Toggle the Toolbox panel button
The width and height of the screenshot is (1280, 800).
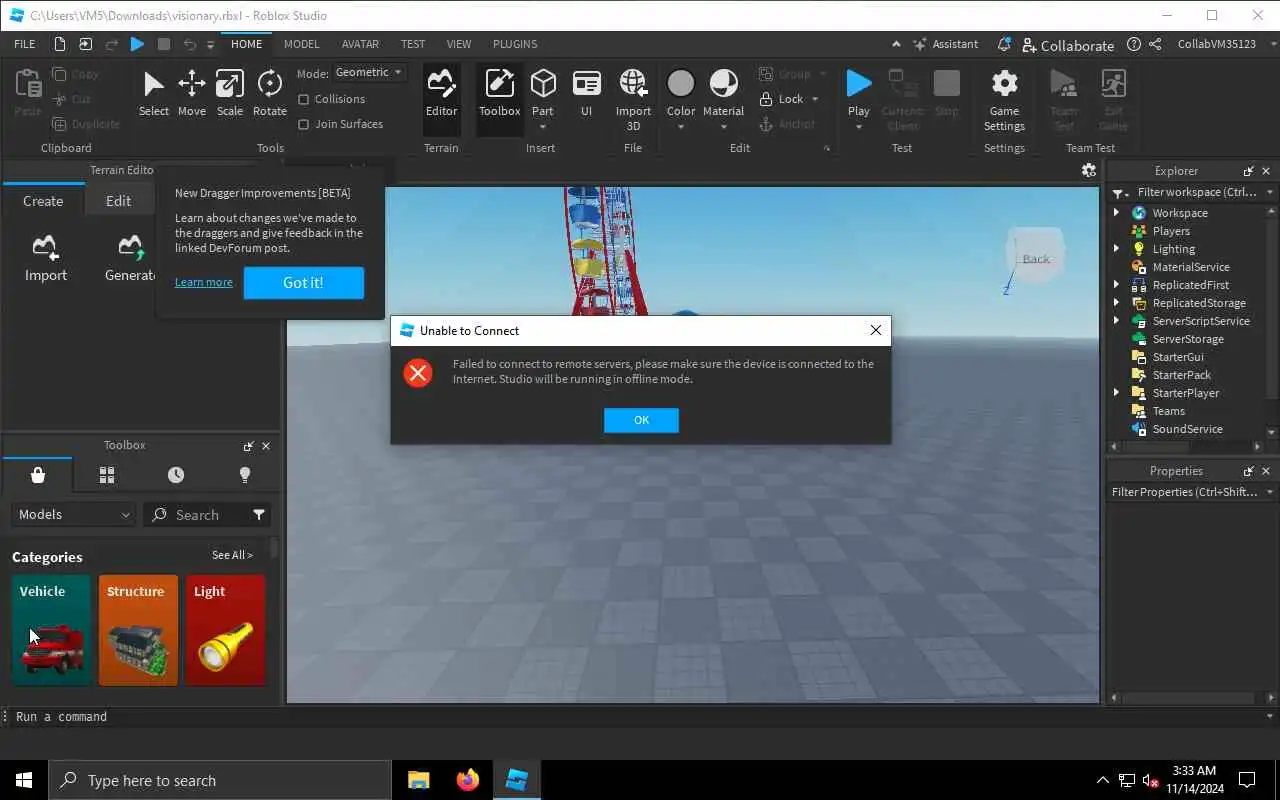pos(499,94)
